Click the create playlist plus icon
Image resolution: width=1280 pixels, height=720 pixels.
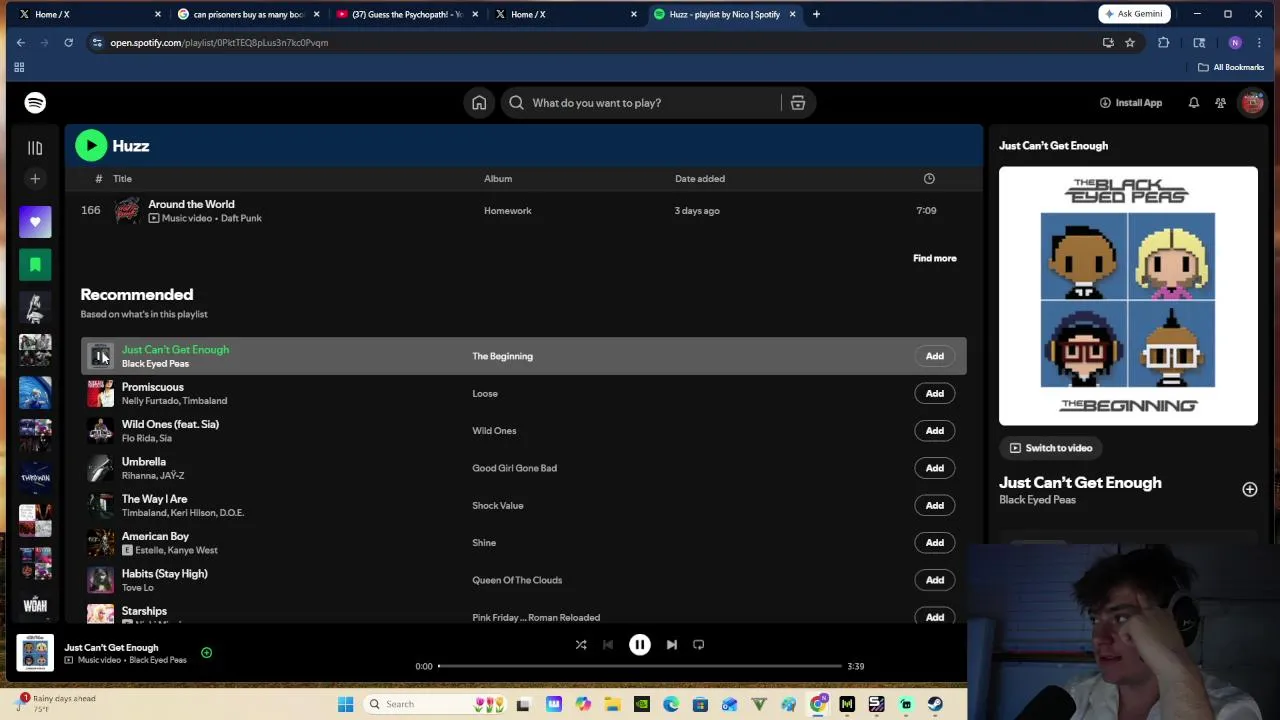pyautogui.click(x=35, y=179)
